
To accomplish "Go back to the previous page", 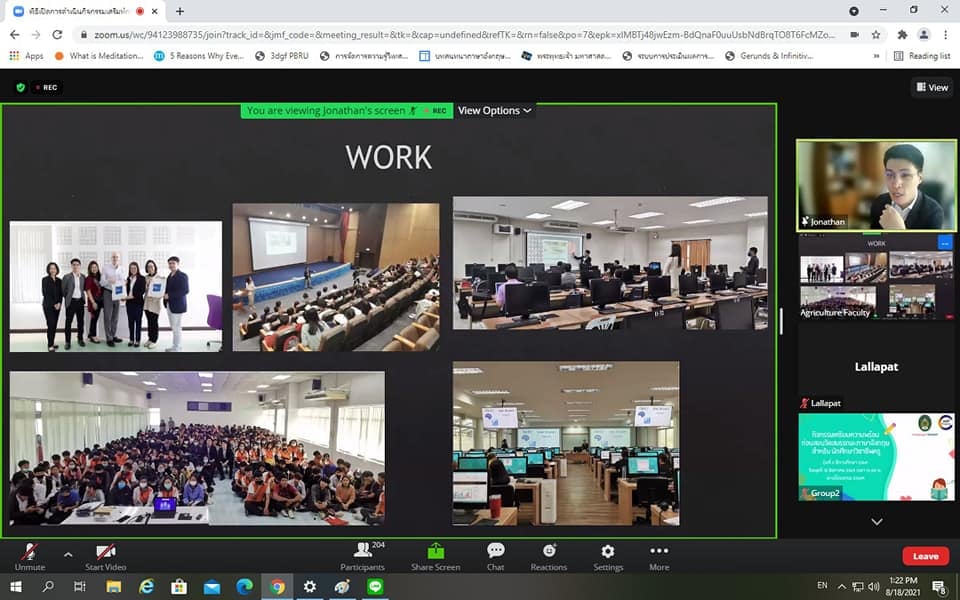I will [x=15, y=35].
